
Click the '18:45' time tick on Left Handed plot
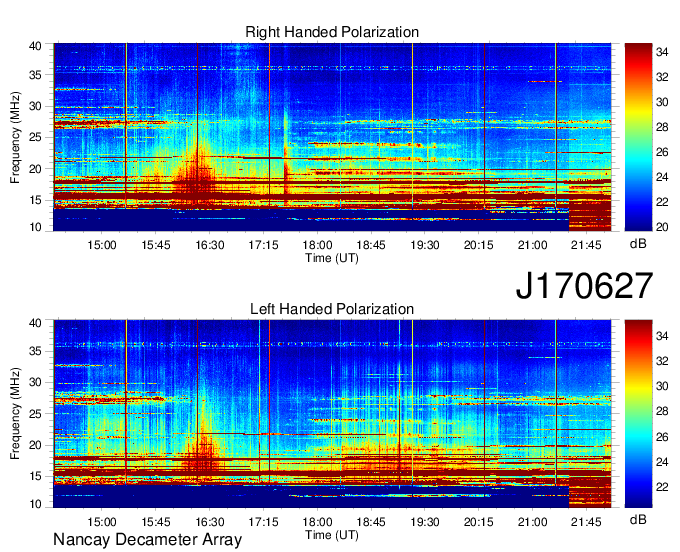pos(371,522)
